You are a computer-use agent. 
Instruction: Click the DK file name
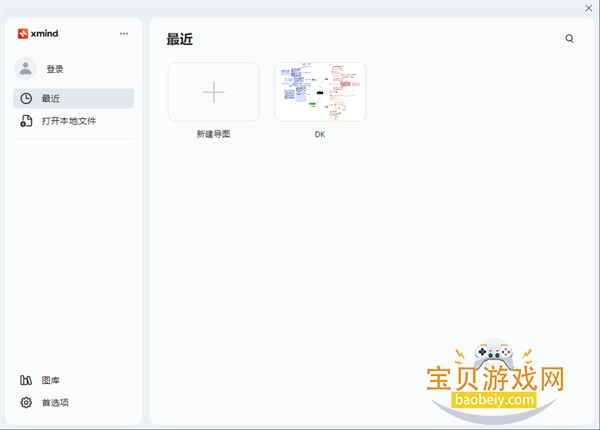pos(320,134)
